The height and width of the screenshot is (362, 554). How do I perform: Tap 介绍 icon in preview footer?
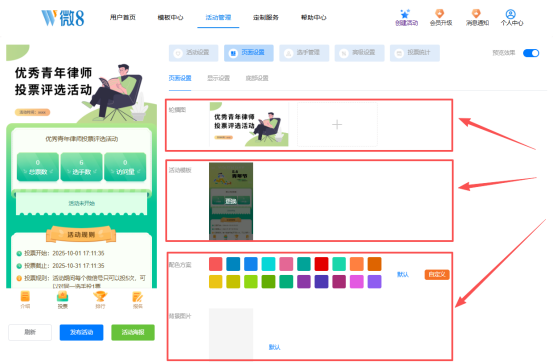tap(25, 296)
